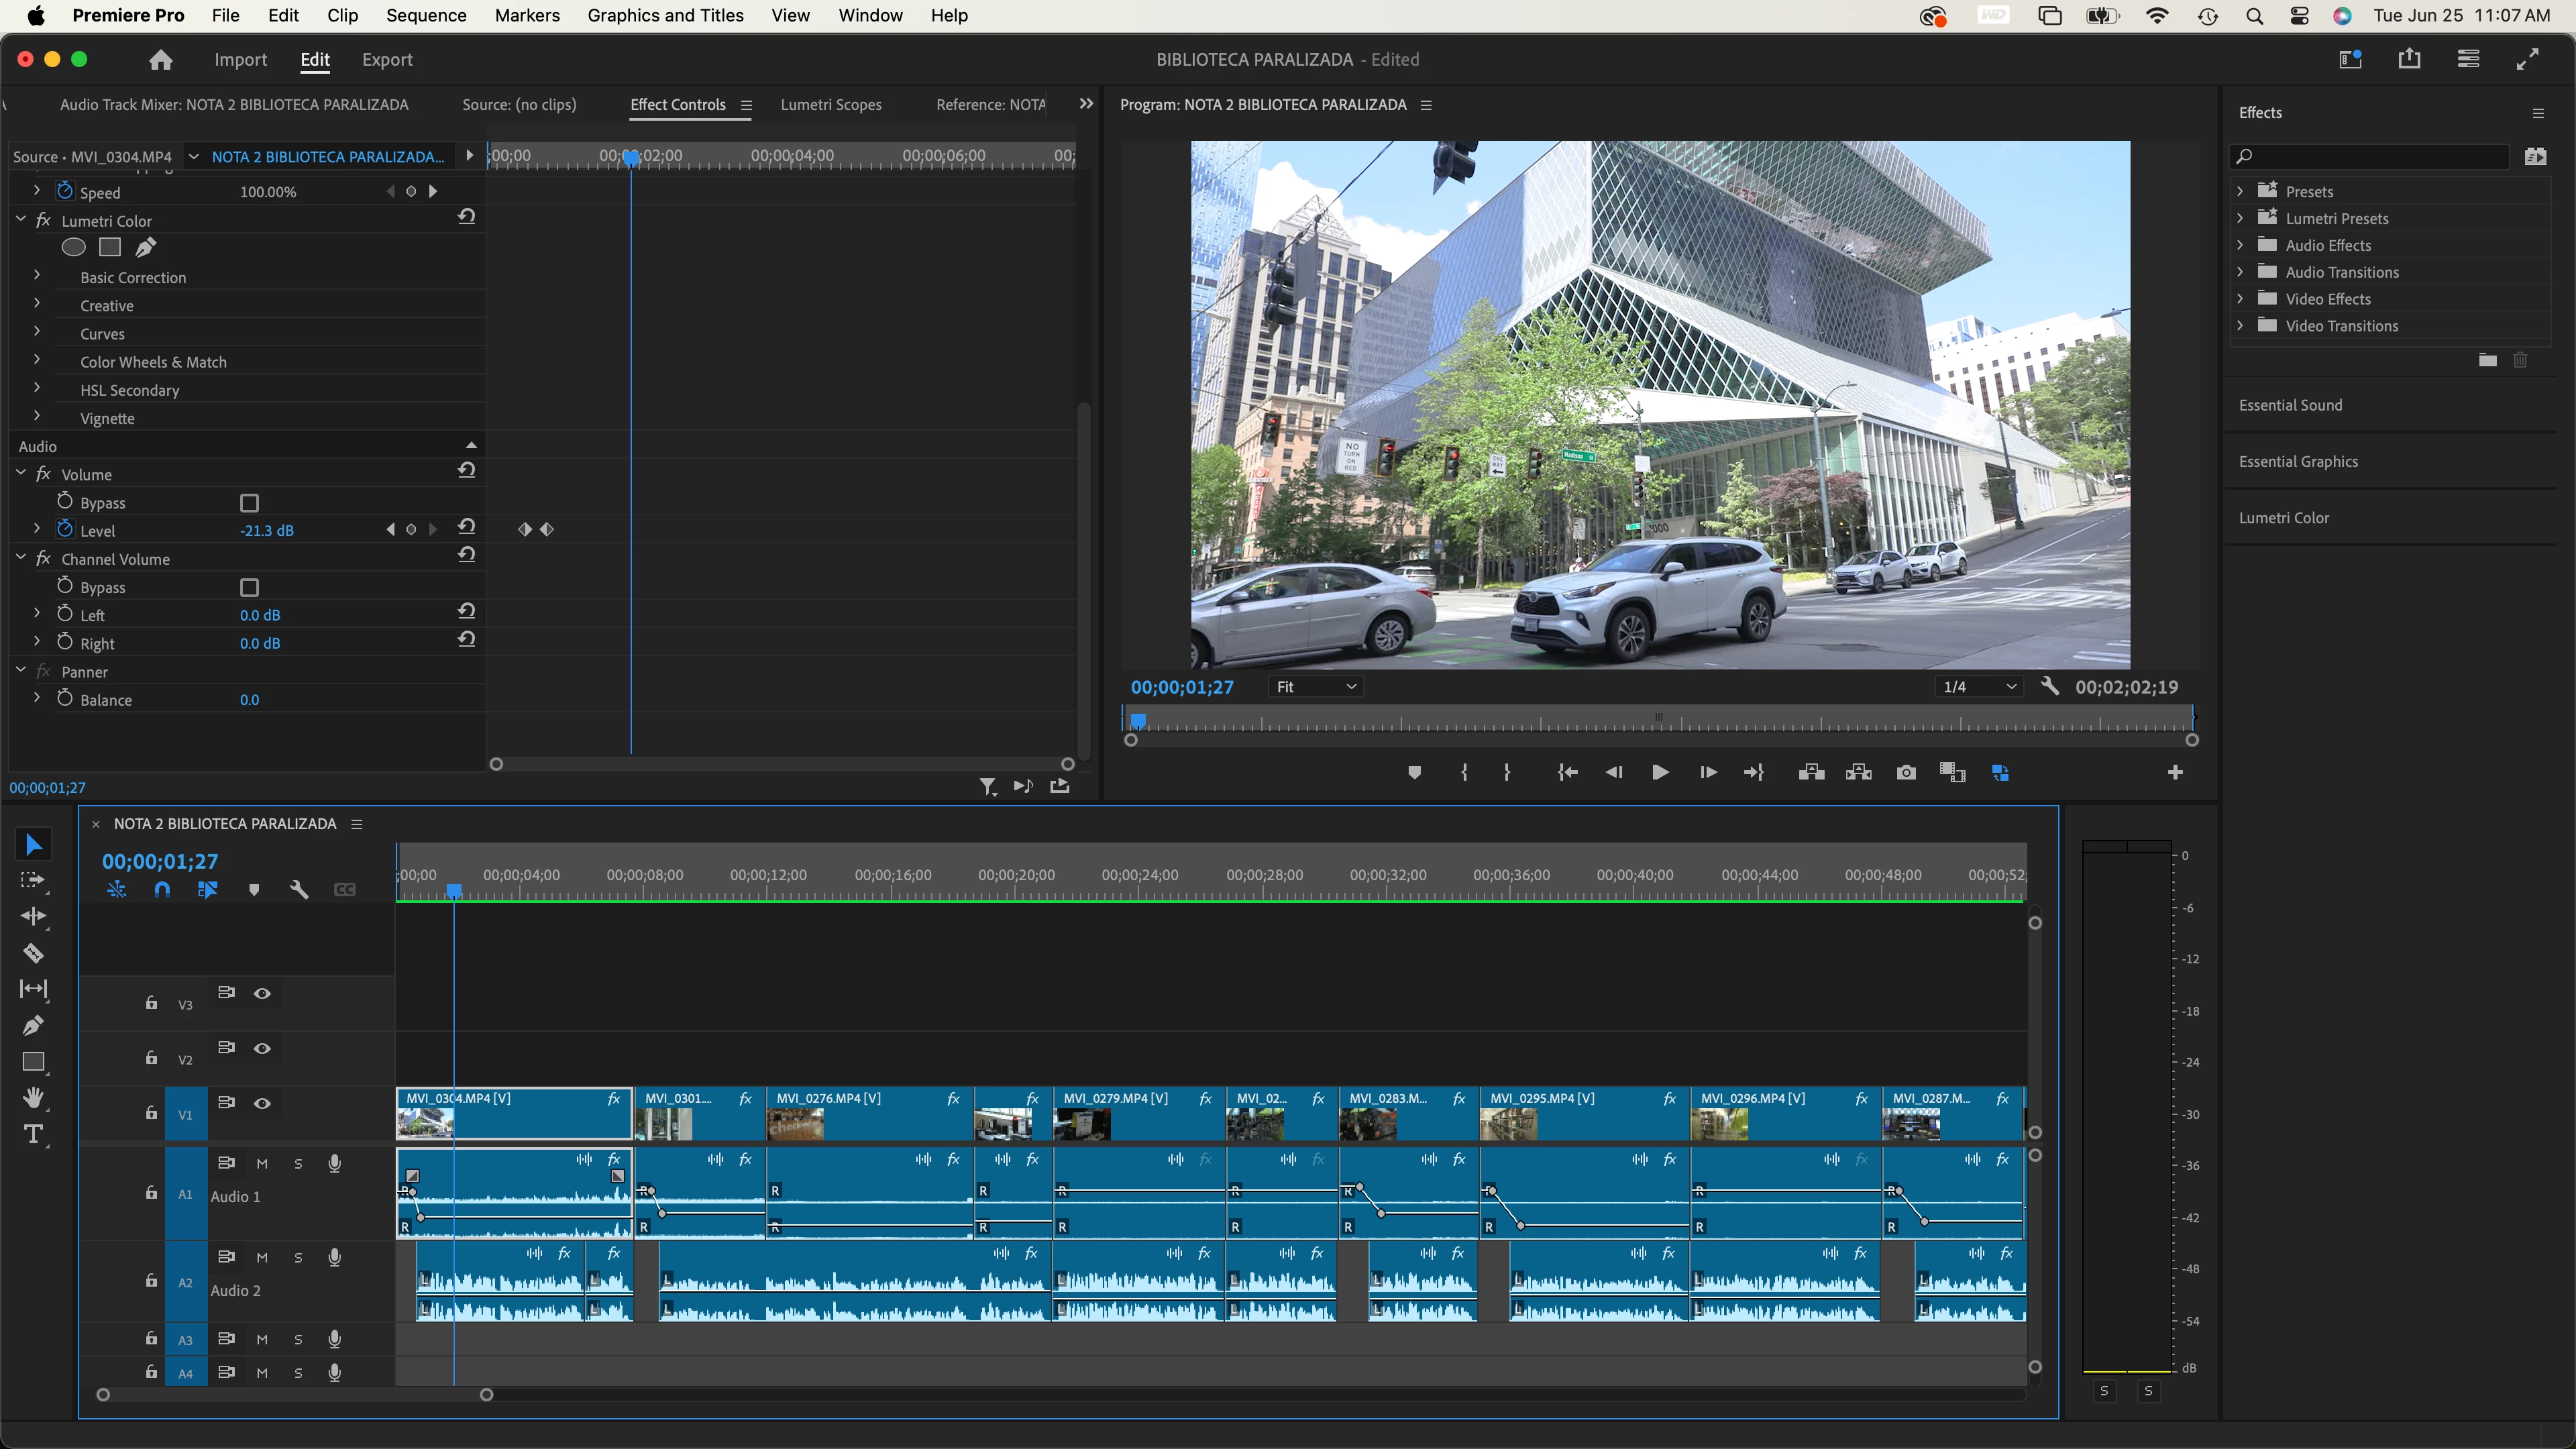Screen dimensions: 2576x1449
Task: Select the Type tool in toolbar
Action: [33, 1134]
